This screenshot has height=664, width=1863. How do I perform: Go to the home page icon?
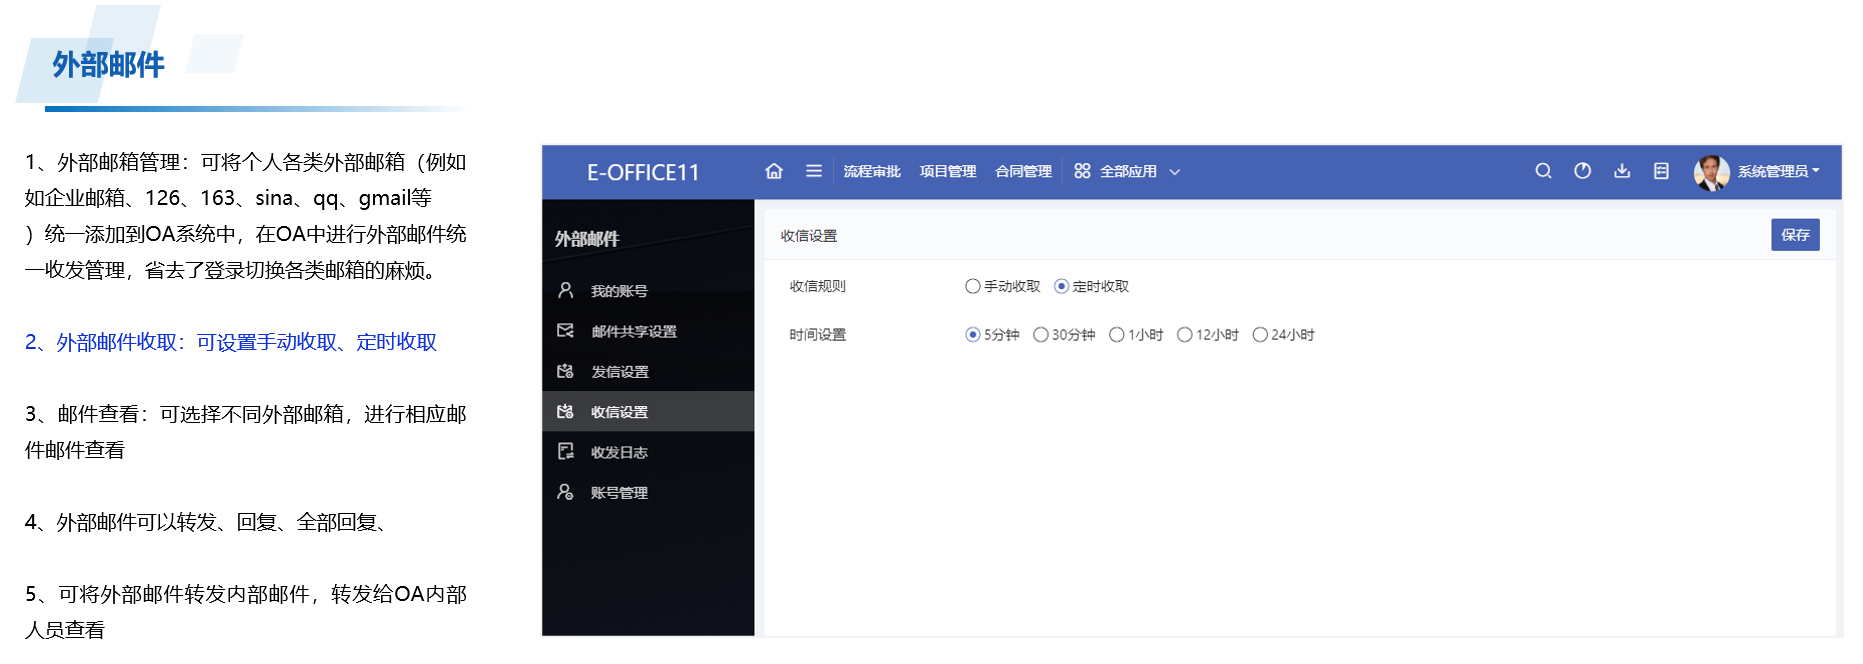[x=774, y=171]
